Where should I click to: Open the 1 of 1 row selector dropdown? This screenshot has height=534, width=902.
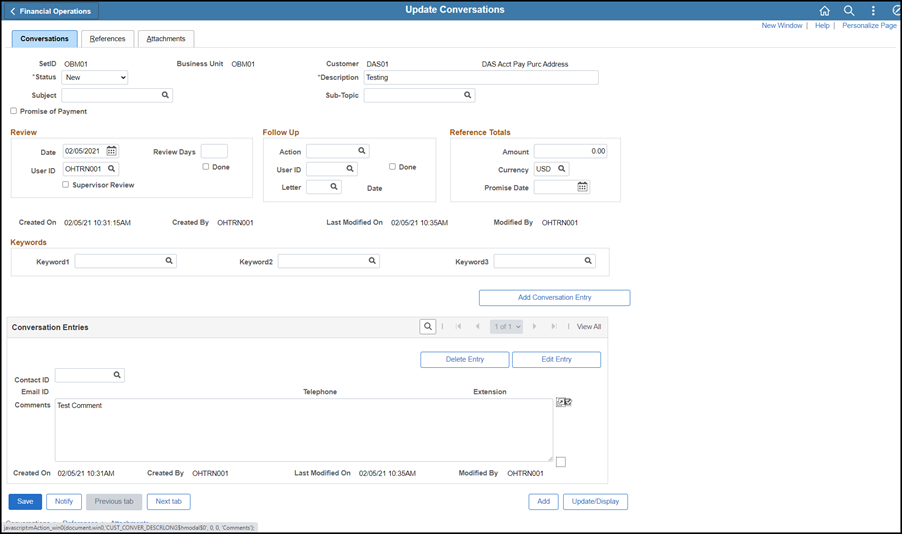(x=506, y=326)
